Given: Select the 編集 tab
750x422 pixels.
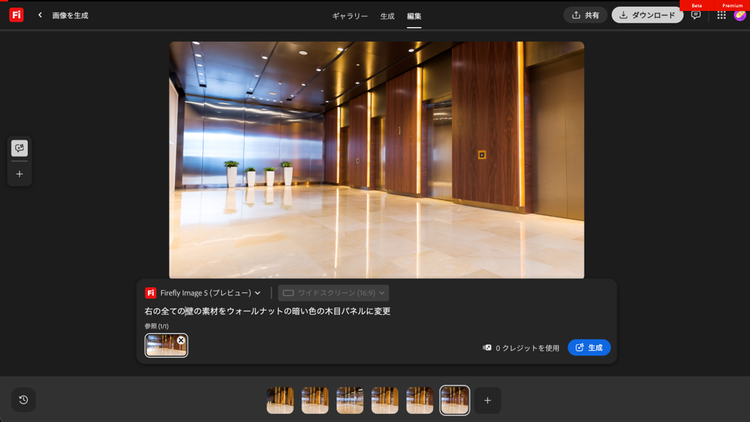Looking at the screenshot, I should pos(414,16).
